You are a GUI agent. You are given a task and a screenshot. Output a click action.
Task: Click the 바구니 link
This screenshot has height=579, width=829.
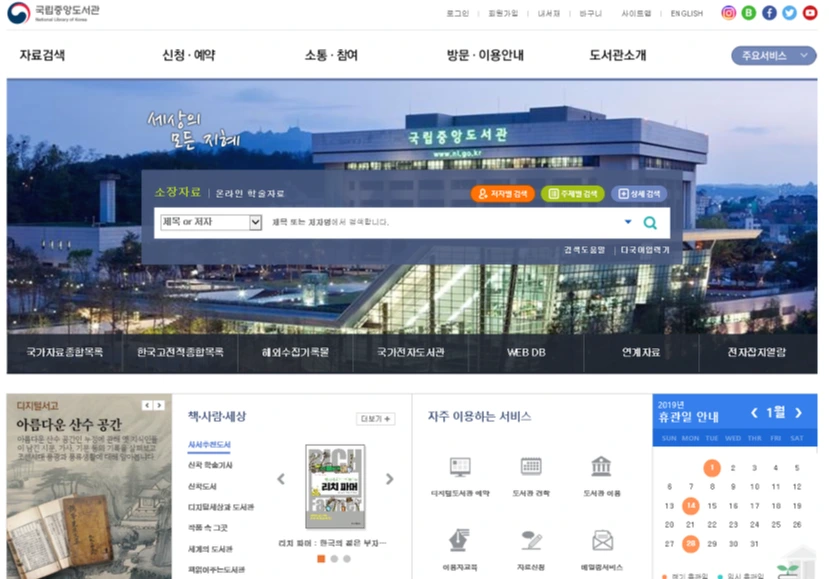tap(591, 14)
